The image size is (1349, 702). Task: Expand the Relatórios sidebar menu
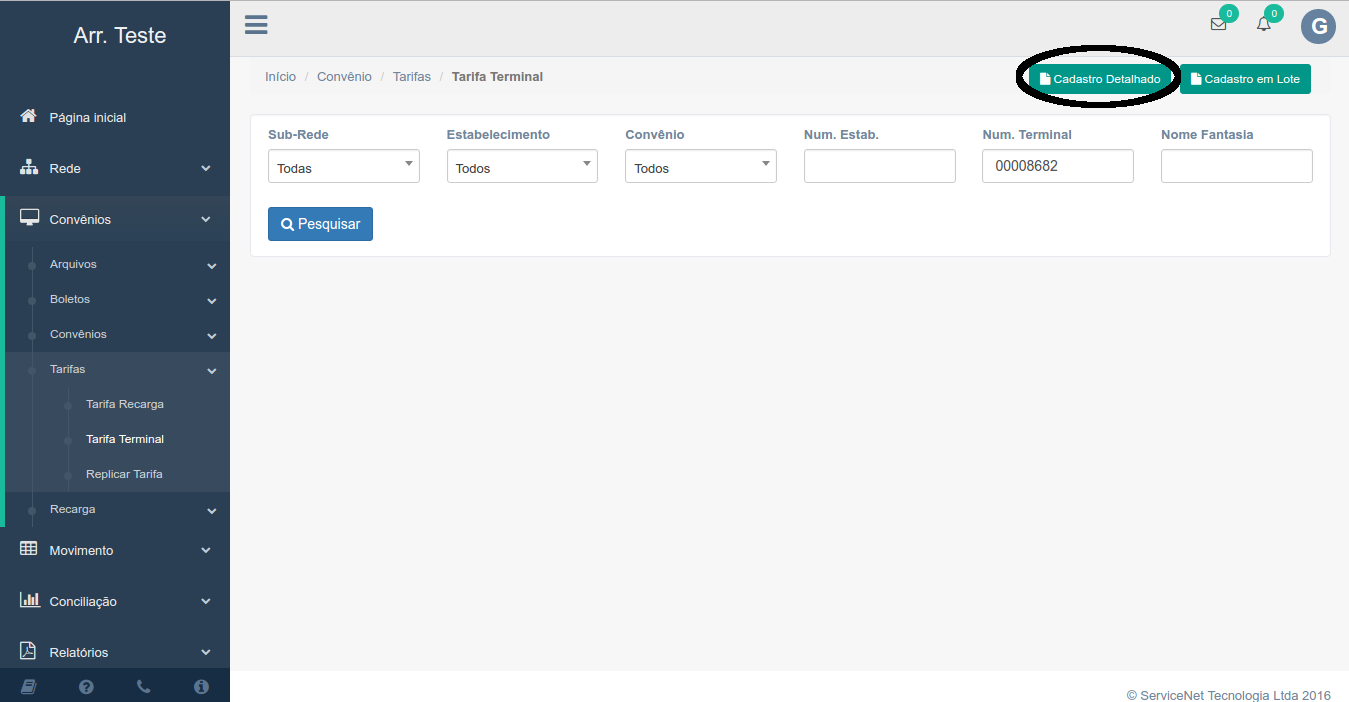tap(115, 652)
